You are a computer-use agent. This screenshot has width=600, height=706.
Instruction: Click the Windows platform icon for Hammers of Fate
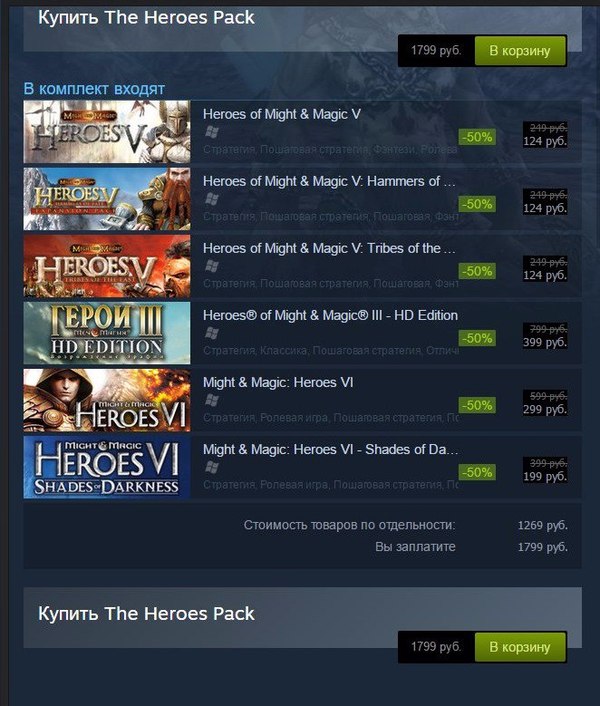point(212,199)
